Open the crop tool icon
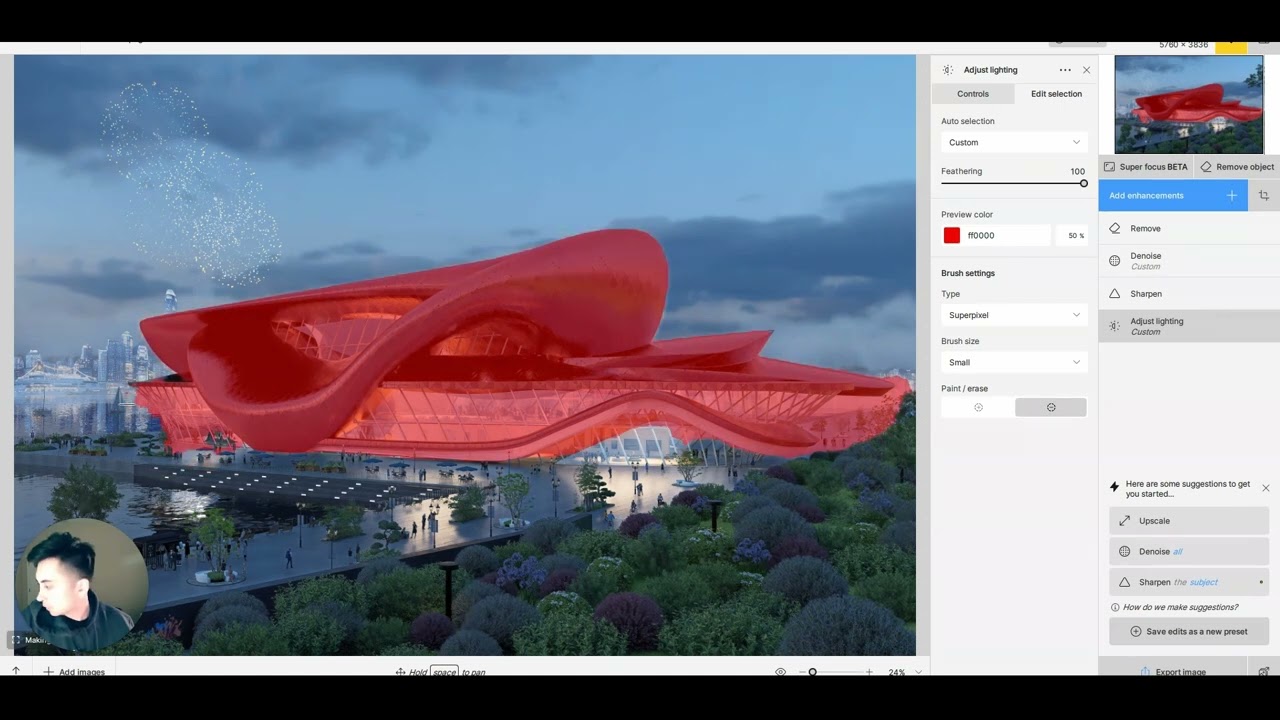The image size is (1280, 720). point(1264,196)
